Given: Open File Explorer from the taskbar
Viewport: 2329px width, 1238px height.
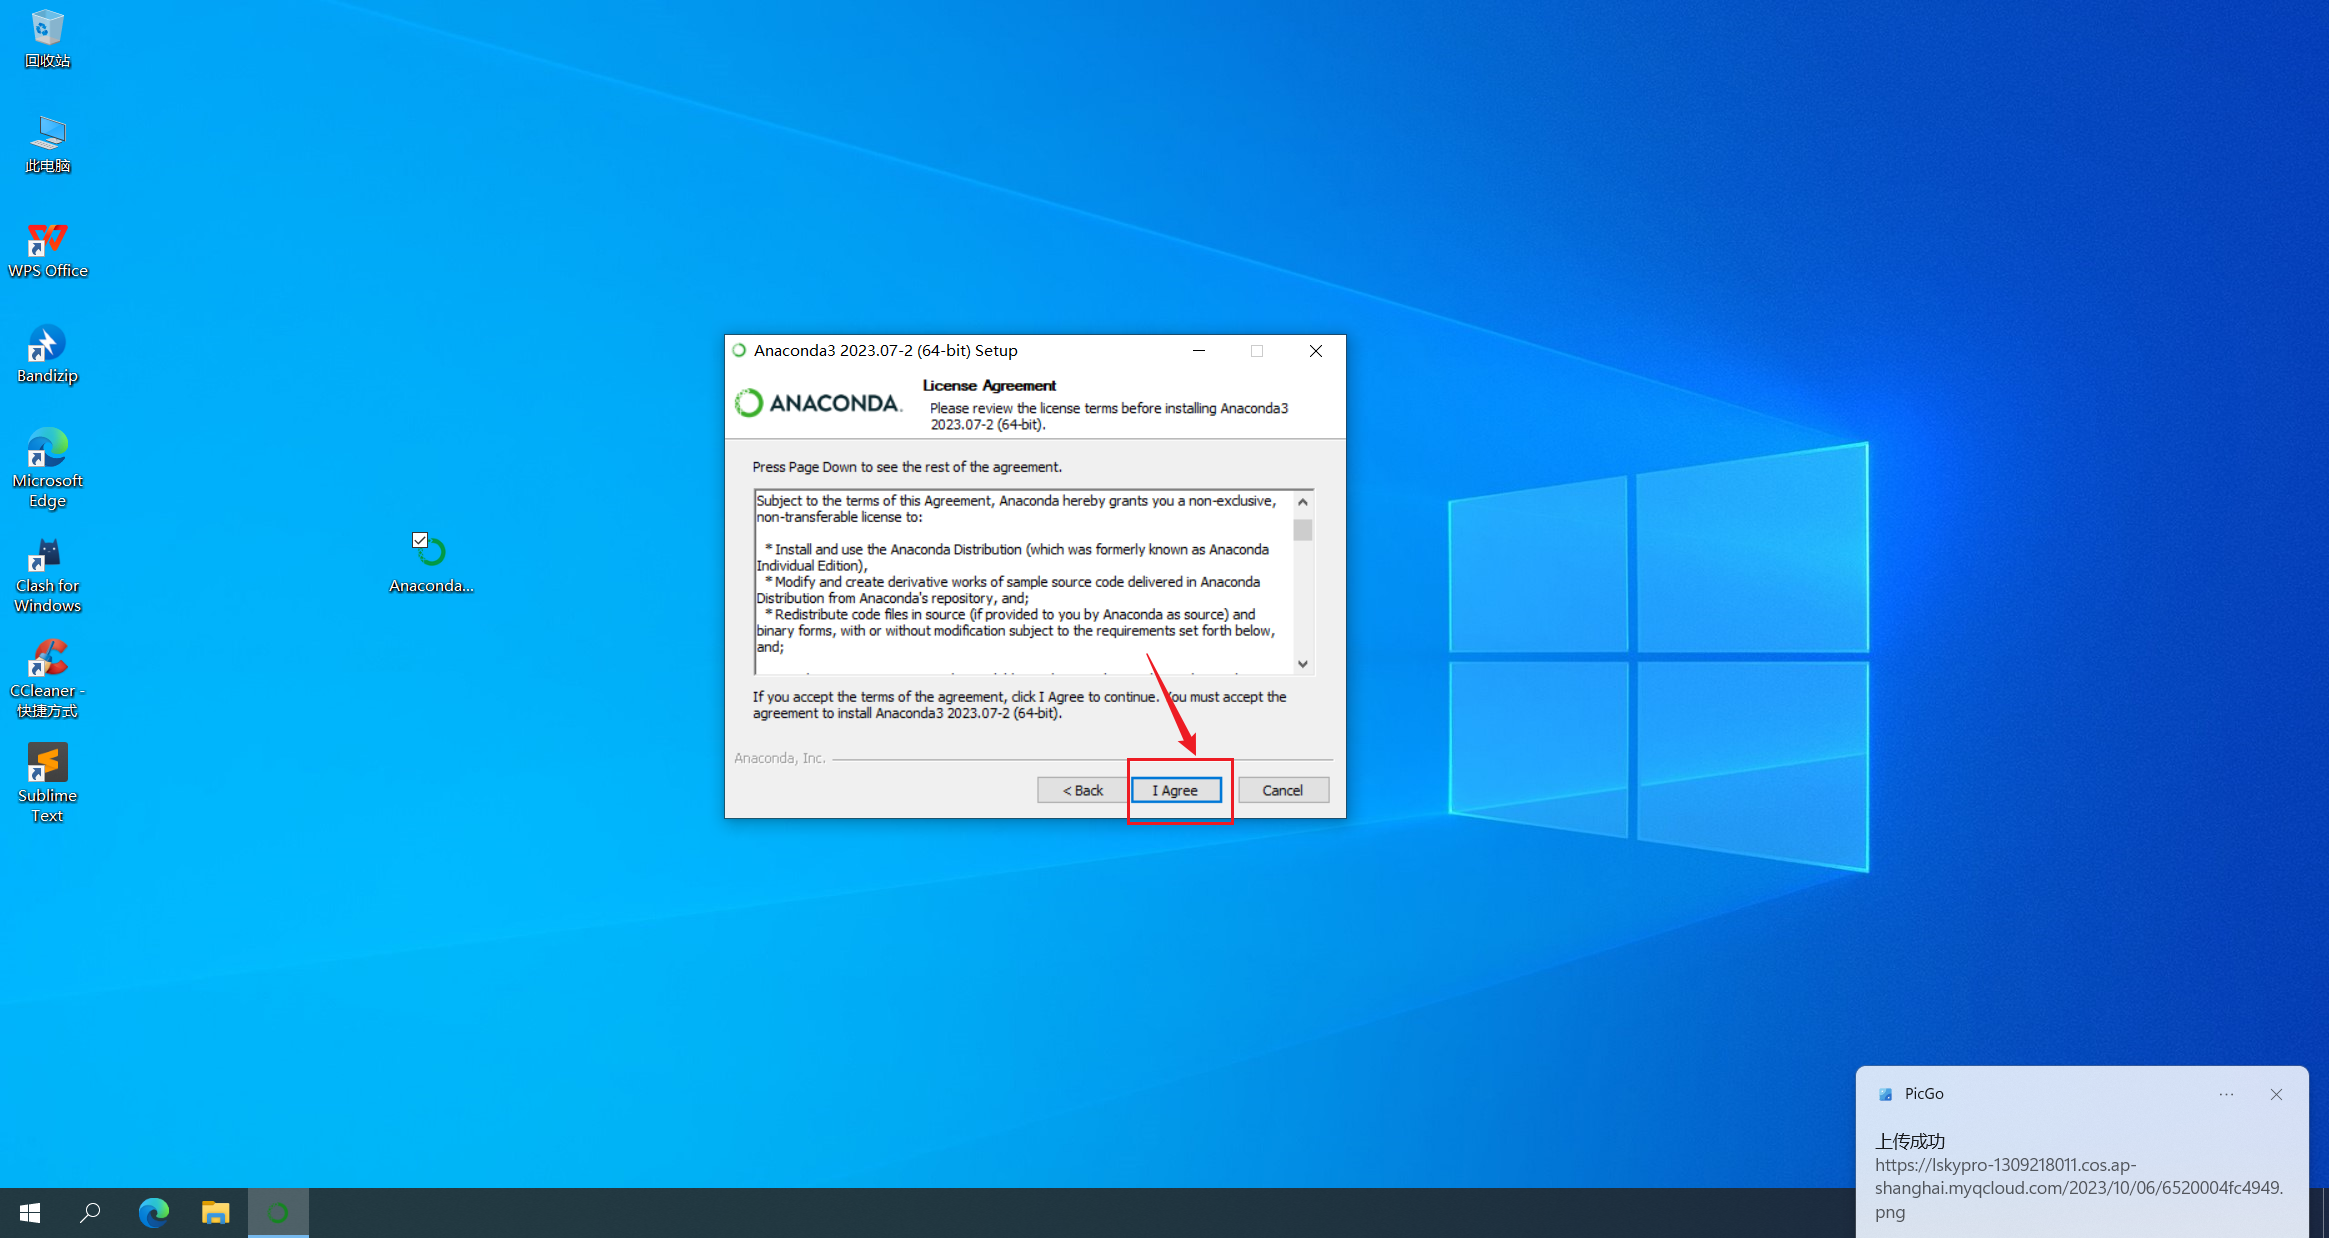Looking at the screenshot, I should [215, 1213].
